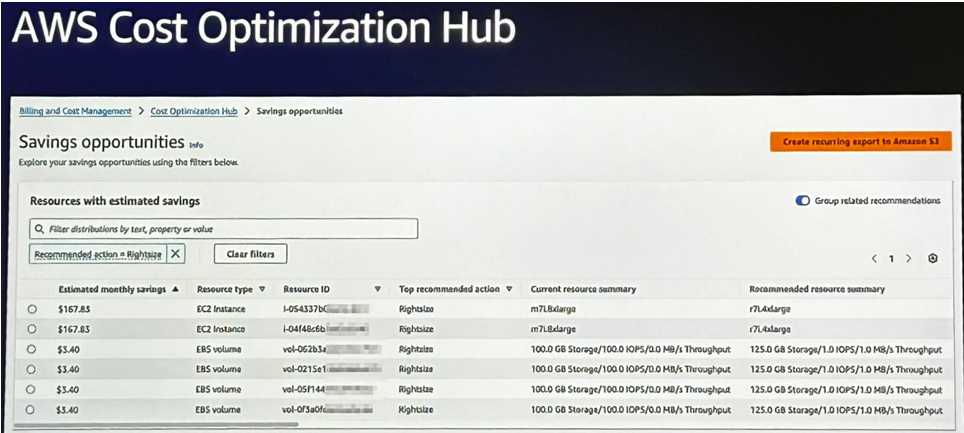Open Resource ID column sort dropdown
Screen dimensions: 964x433
pos(377,289)
